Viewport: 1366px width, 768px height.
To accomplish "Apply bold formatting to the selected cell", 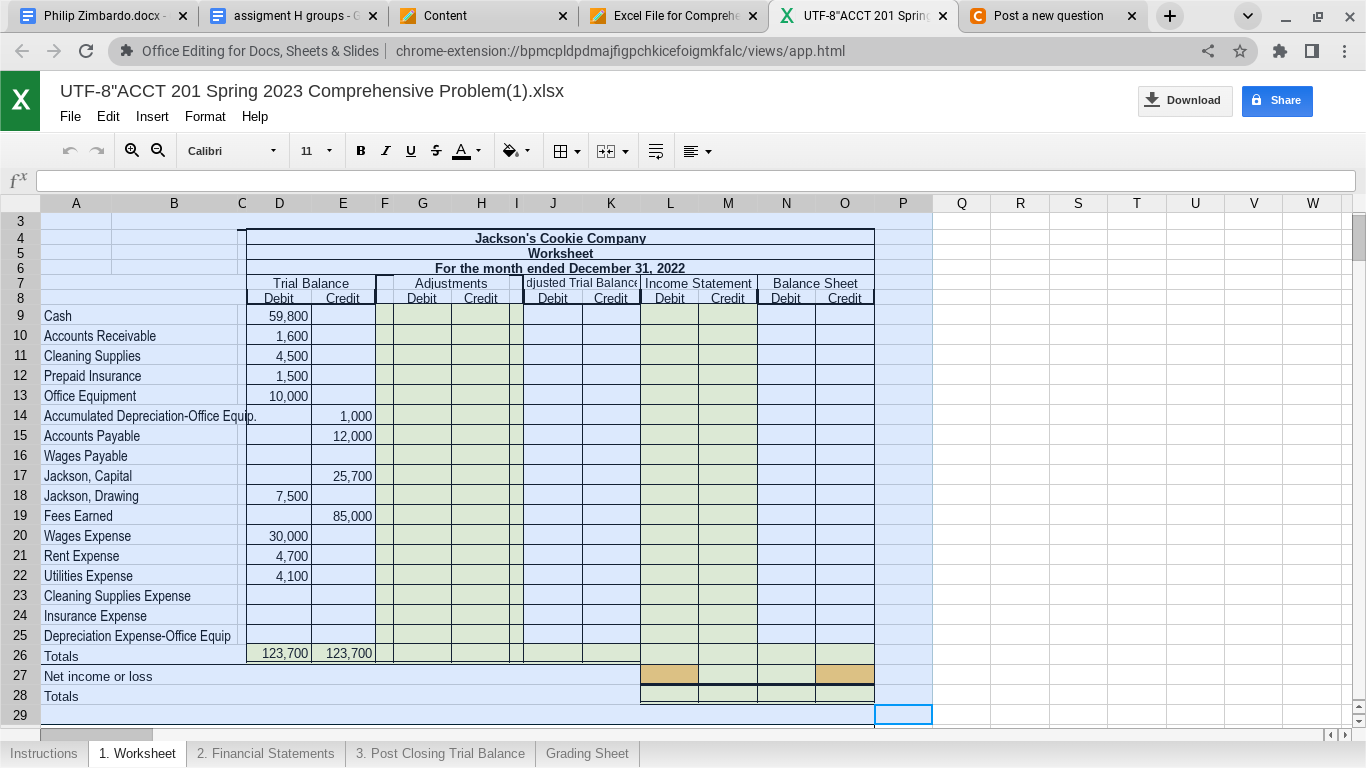I will [361, 151].
